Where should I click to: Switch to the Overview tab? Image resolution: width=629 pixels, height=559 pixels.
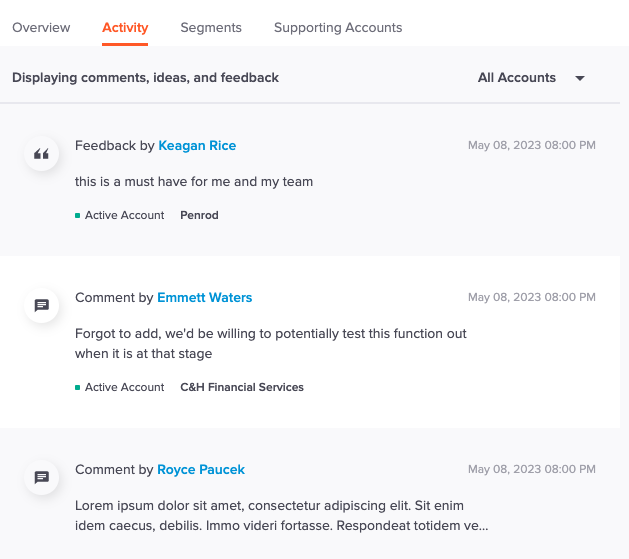[x=41, y=27]
